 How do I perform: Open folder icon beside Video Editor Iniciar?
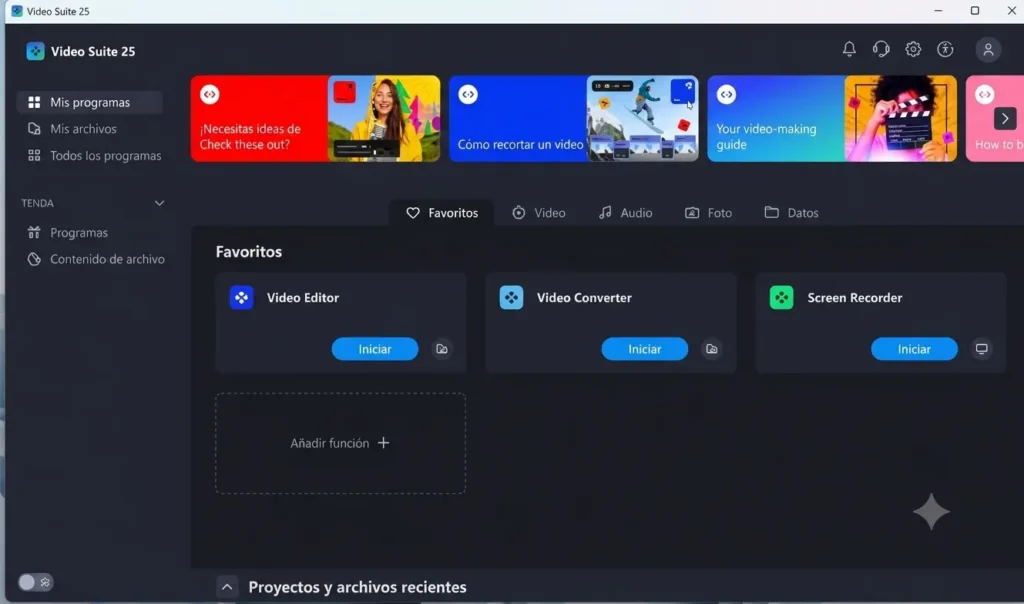pyautogui.click(x=442, y=349)
